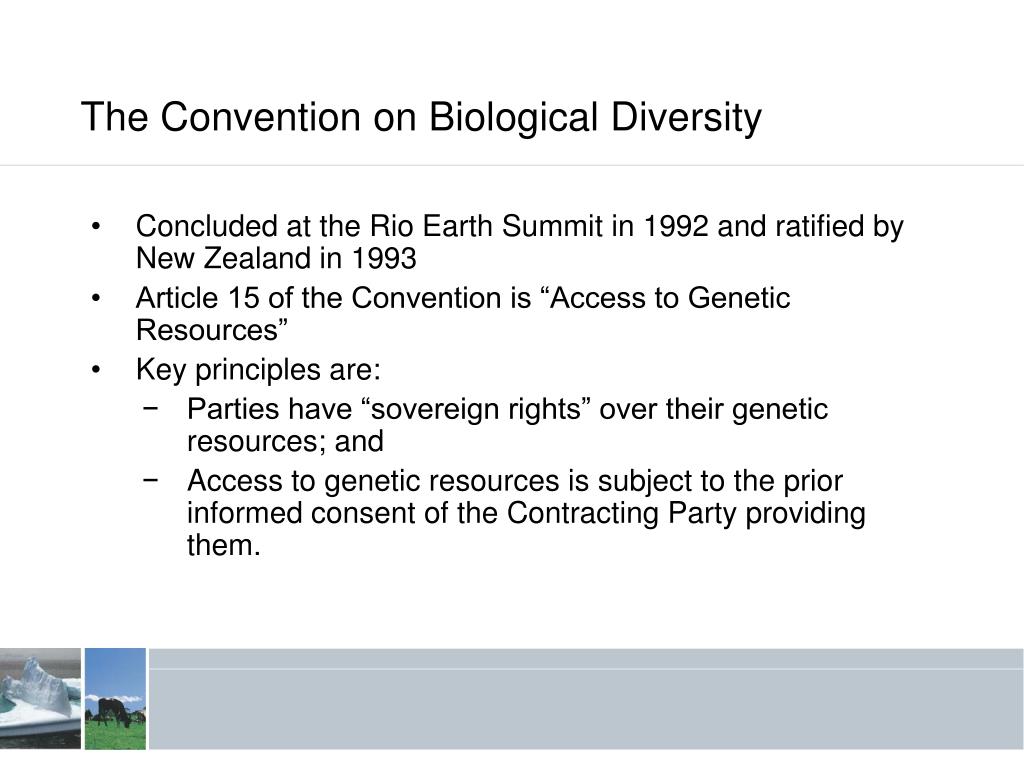The image size is (1024, 768).
Task: Click the line 'informed consent of the Contracting Party'
Action: 526,513
